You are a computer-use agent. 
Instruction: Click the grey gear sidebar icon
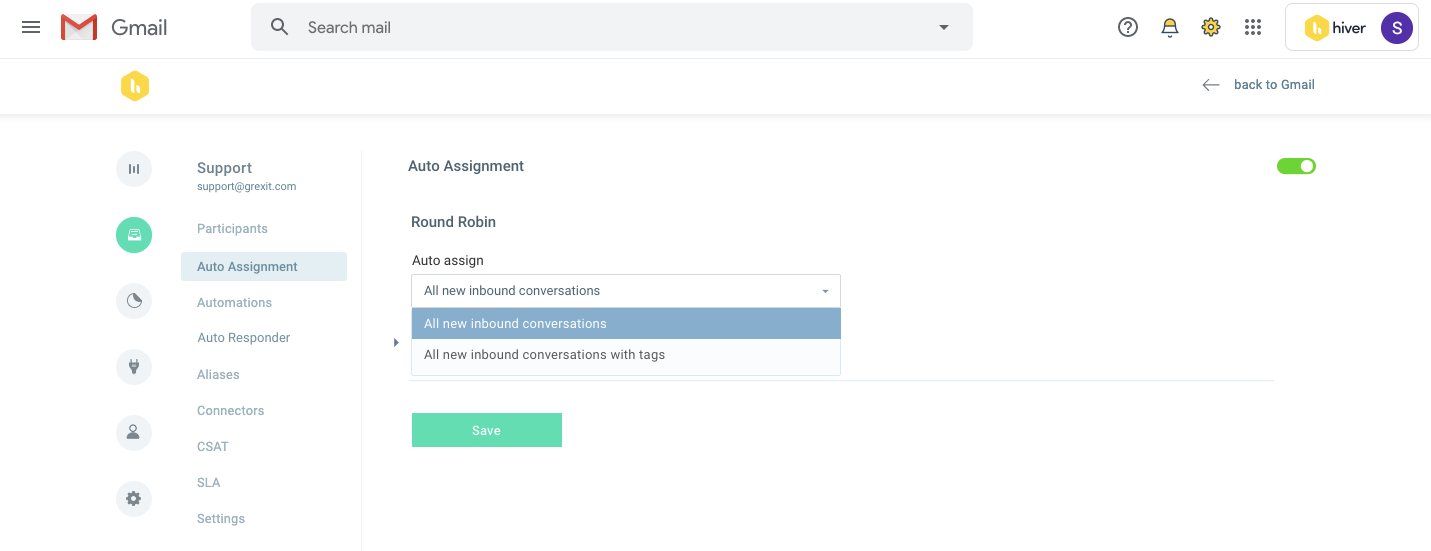[x=134, y=499]
